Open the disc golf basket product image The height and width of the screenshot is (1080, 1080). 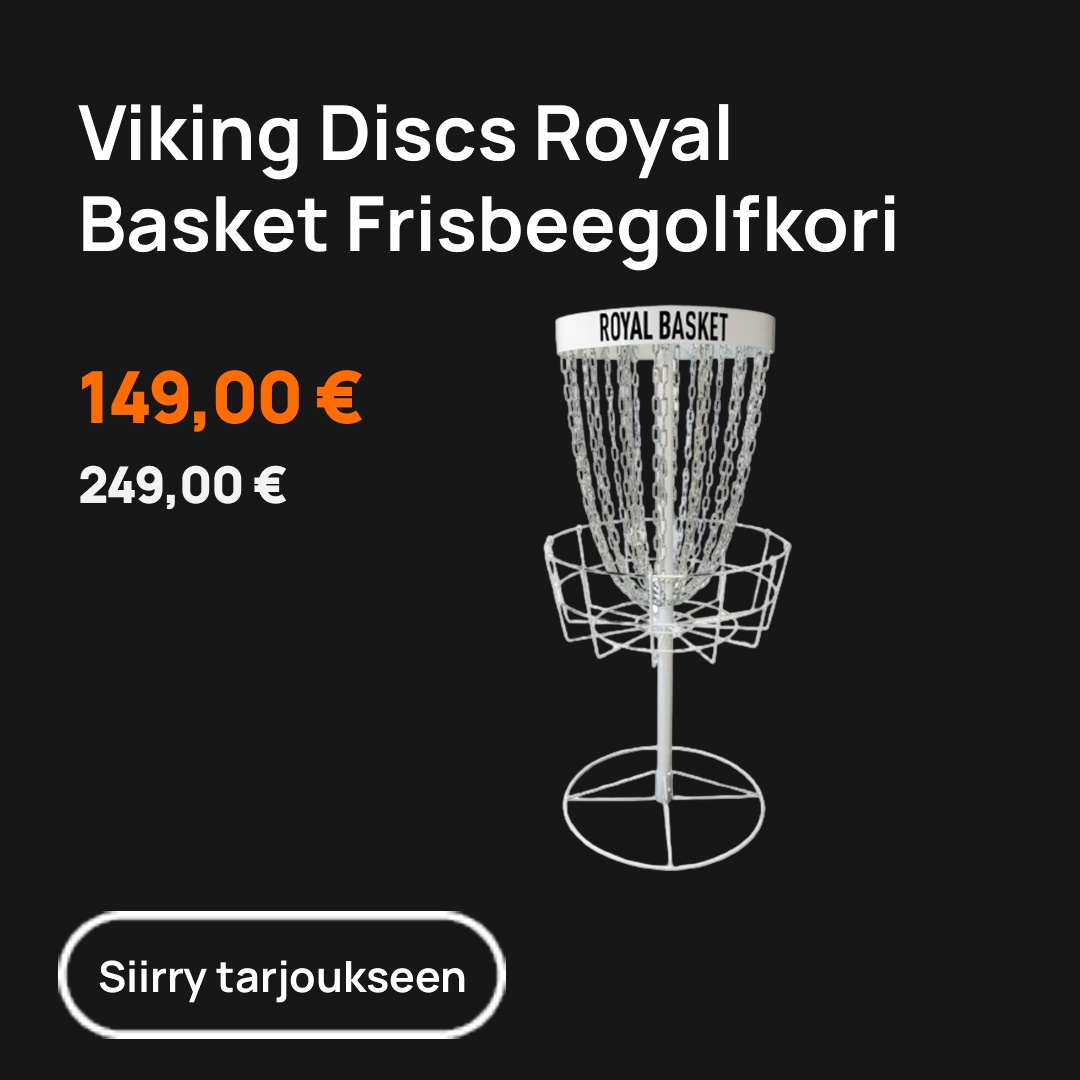click(x=667, y=588)
